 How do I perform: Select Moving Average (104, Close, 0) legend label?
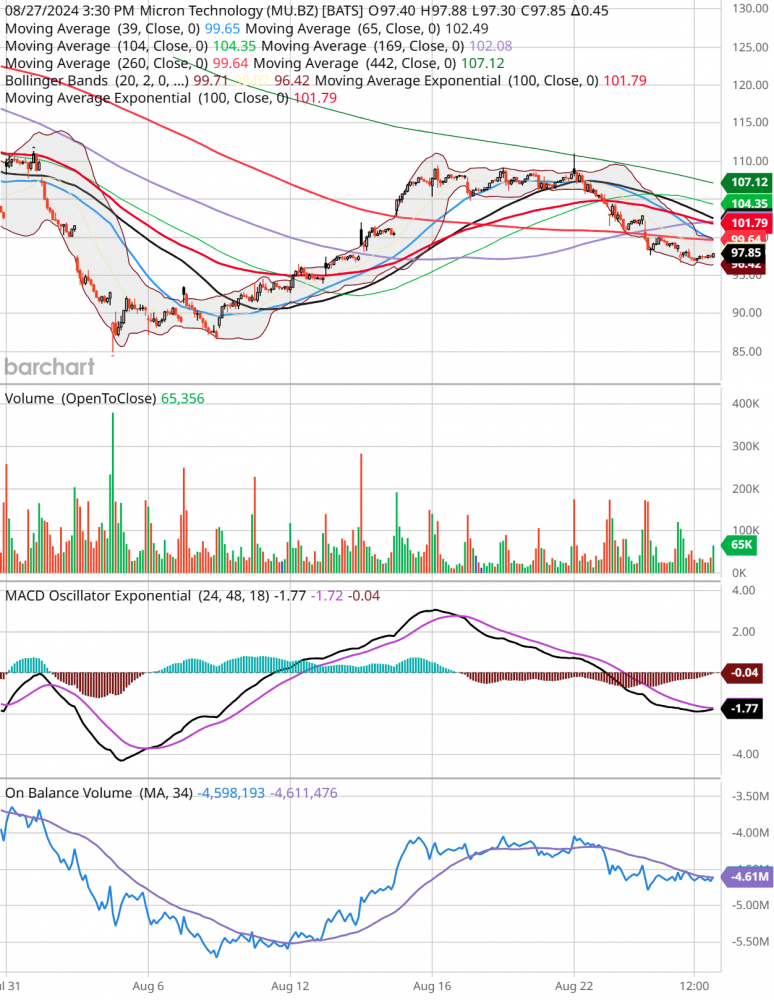[106, 46]
